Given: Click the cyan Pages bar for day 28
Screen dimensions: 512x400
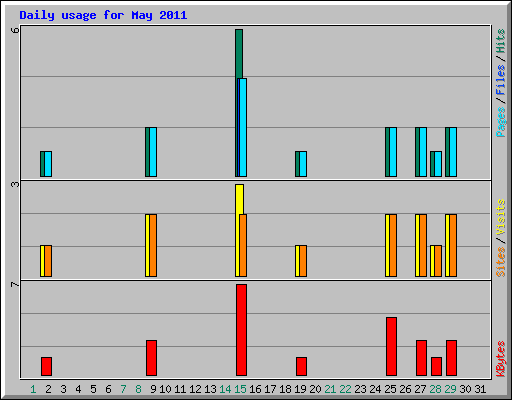Looking at the screenshot, I should click(x=438, y=164).
